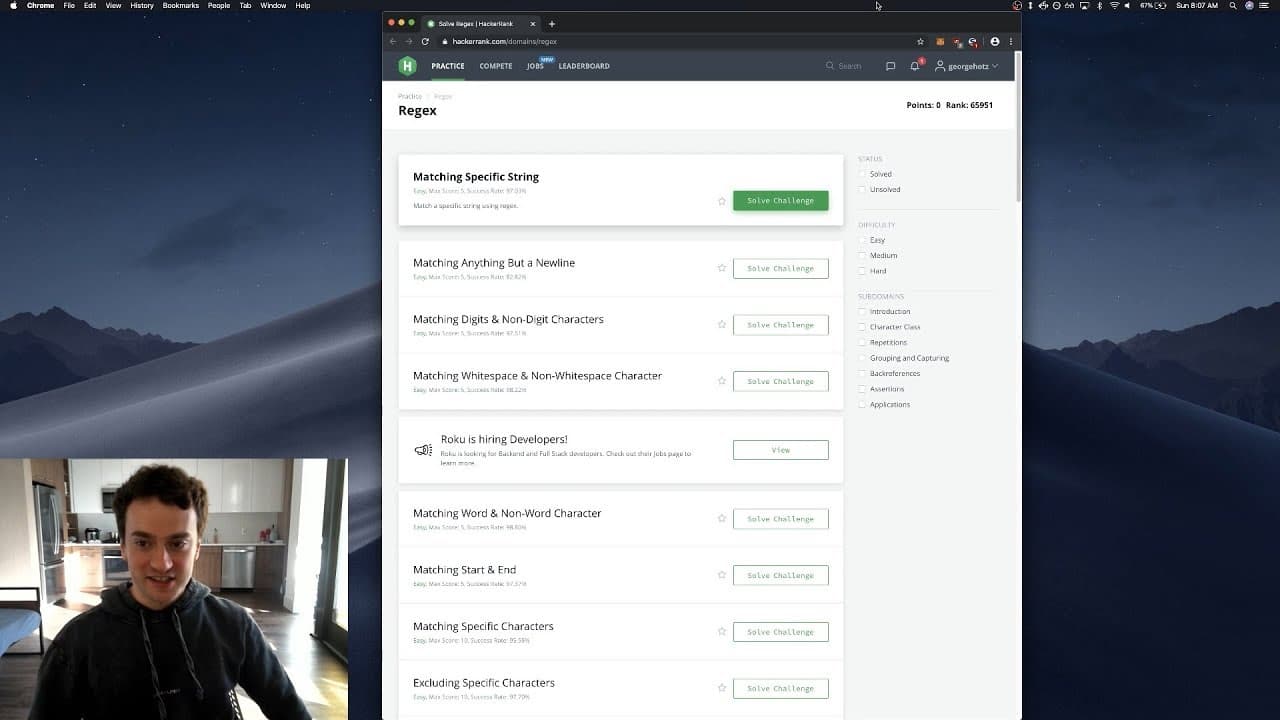Star Matching Word & Non-Word Character
Viewport: 1280px width, 720px height.
(x=721, y=519)
